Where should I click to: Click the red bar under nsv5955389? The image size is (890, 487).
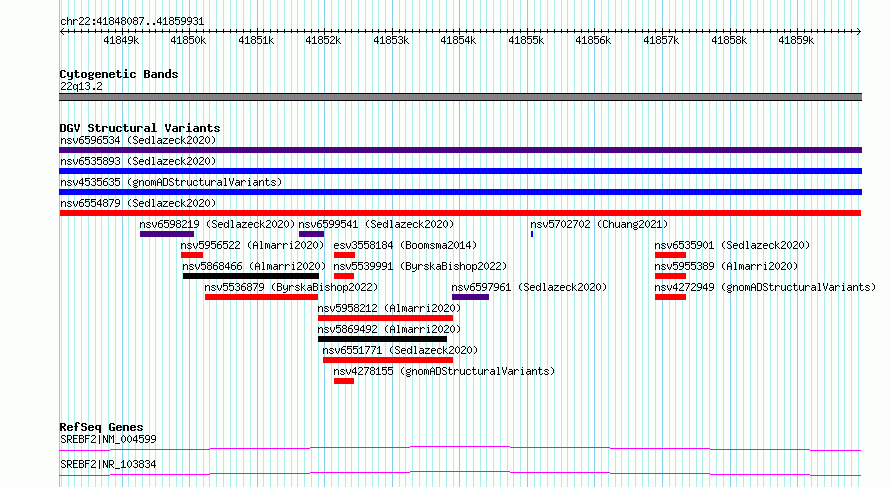[670, 276]
